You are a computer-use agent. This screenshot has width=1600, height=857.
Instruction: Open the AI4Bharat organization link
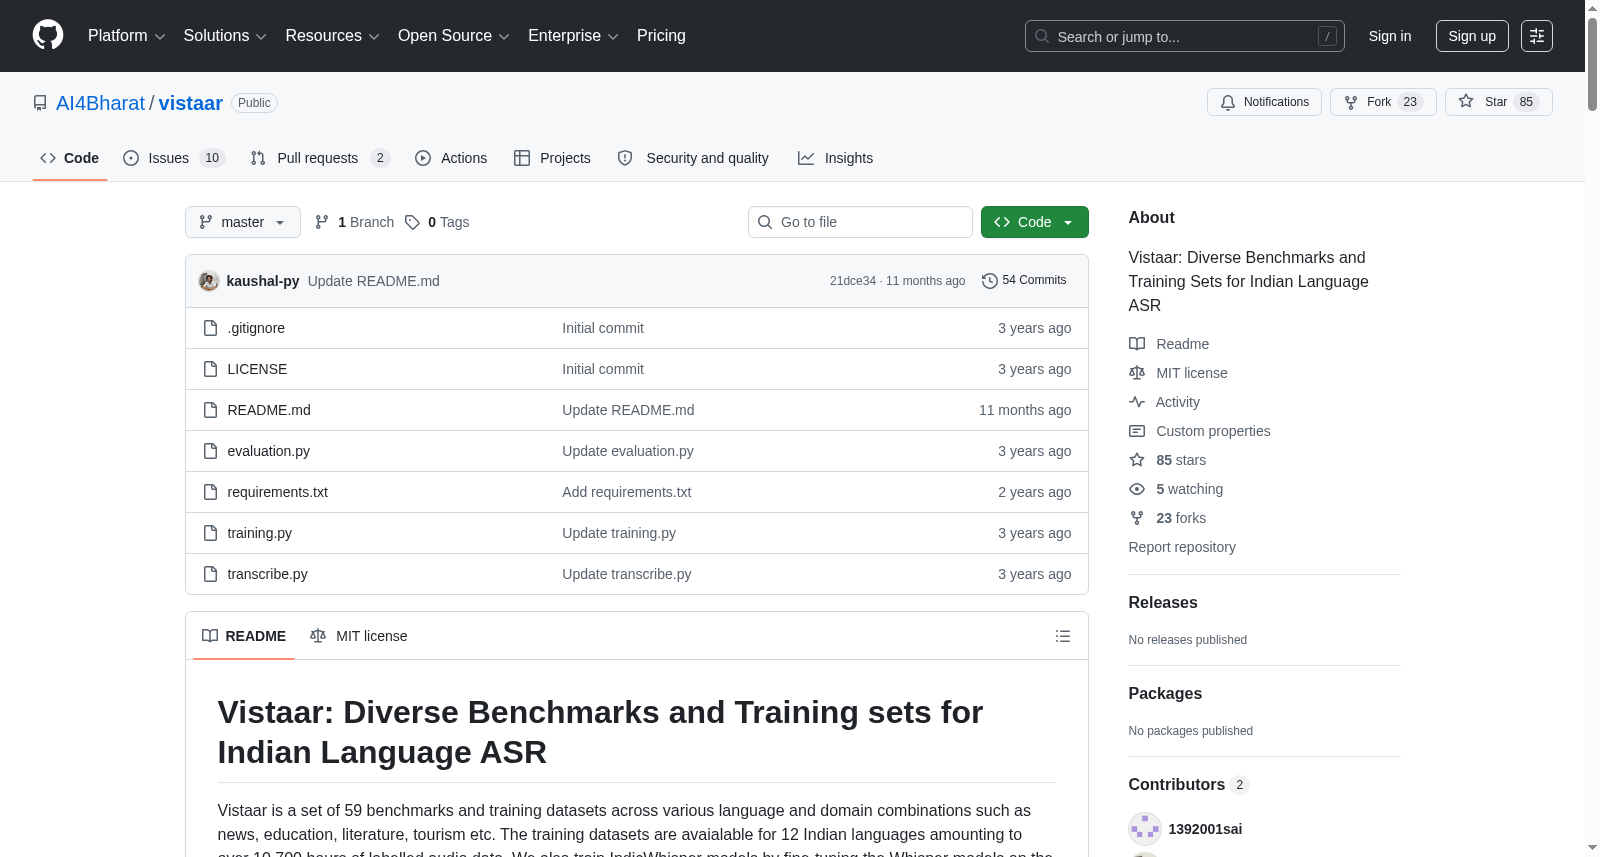click(x=101, y=103)
